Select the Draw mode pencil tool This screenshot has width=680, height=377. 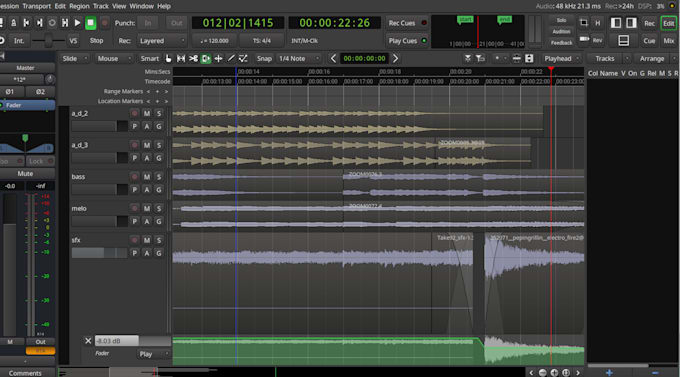[x=231, y=59]
